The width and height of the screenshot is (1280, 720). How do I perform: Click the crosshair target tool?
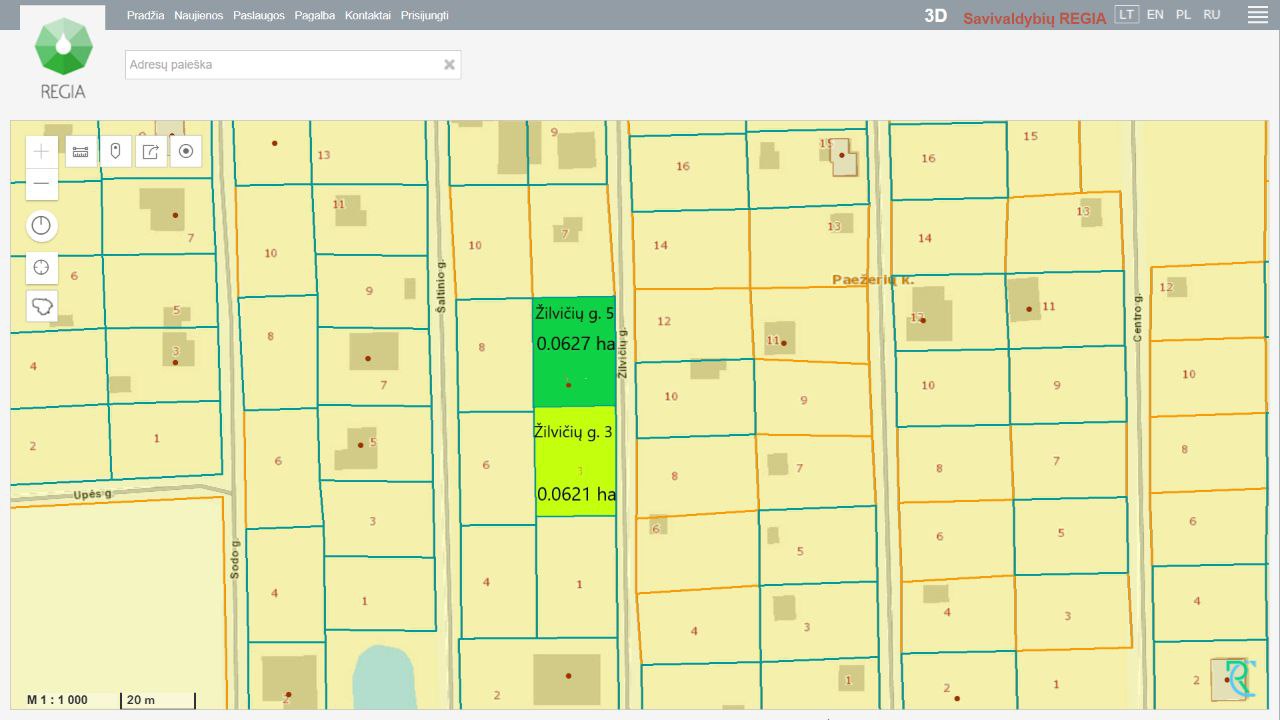pos(41,268)
